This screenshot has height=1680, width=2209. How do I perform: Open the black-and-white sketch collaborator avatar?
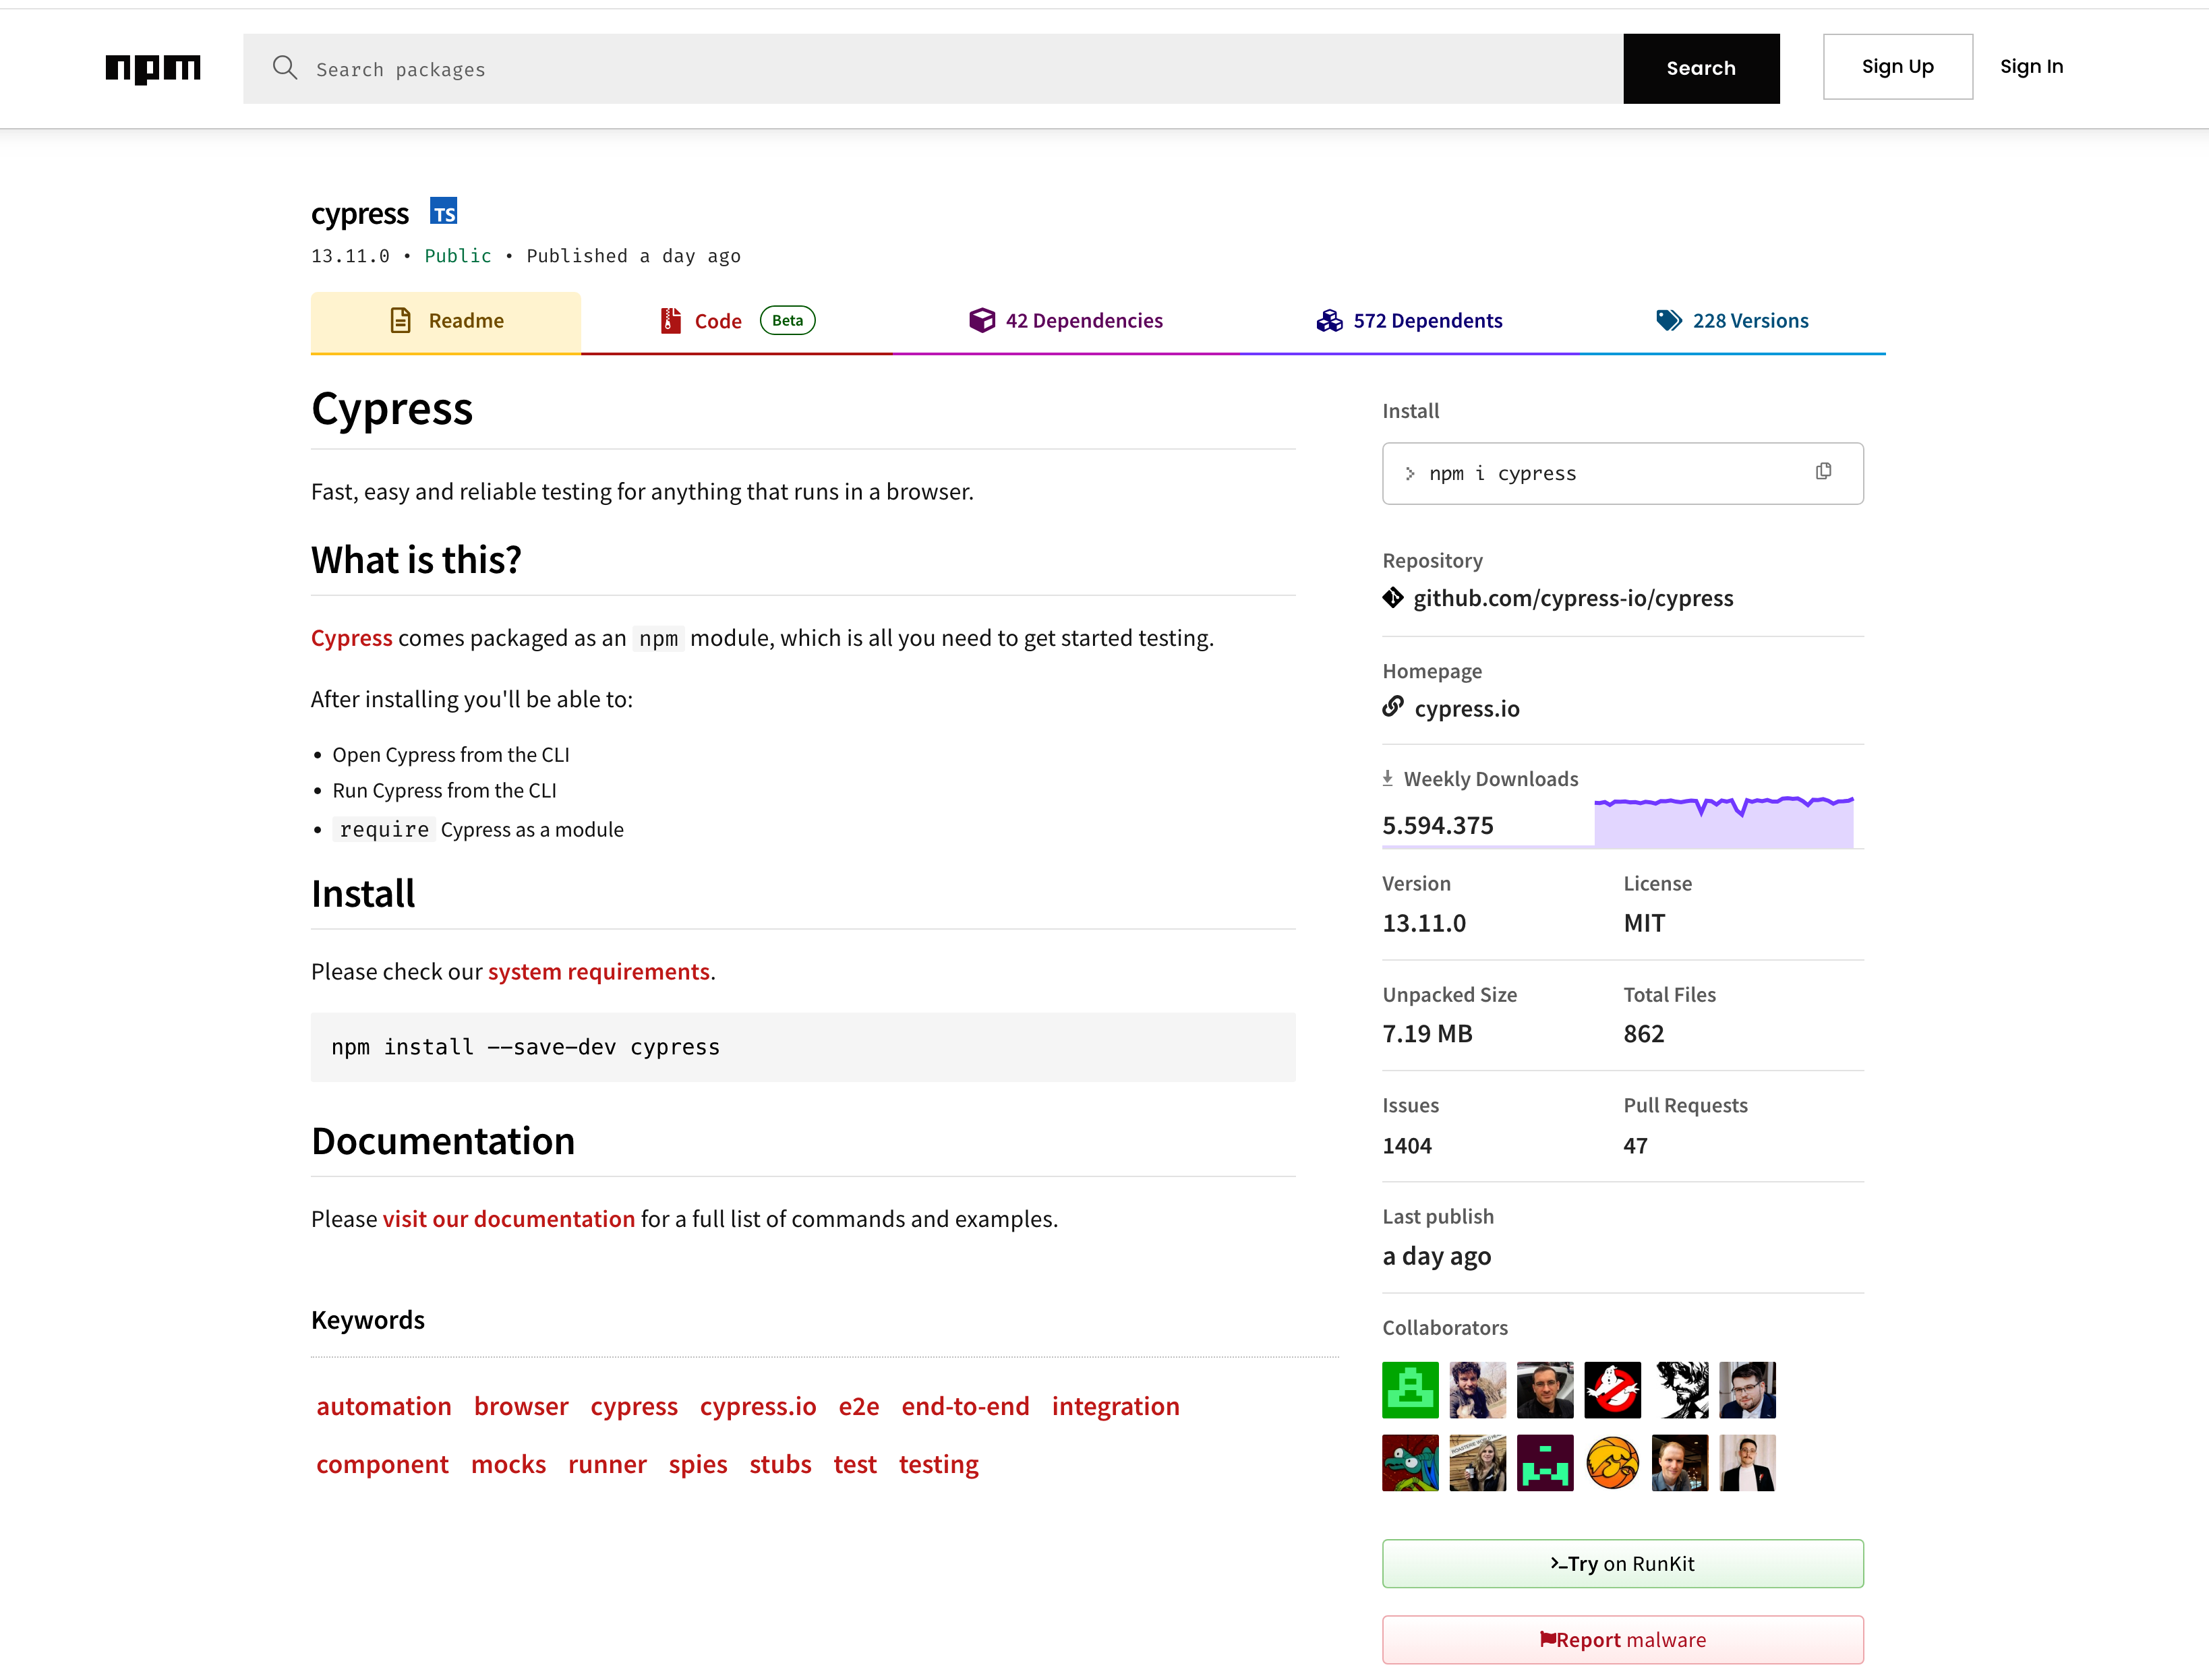pyautogui.click(x=1680, y=1390)
